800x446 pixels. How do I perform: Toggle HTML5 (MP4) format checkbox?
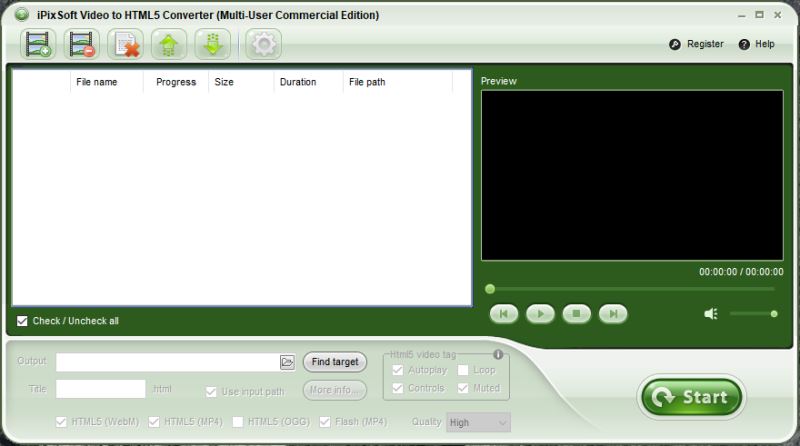154,422
